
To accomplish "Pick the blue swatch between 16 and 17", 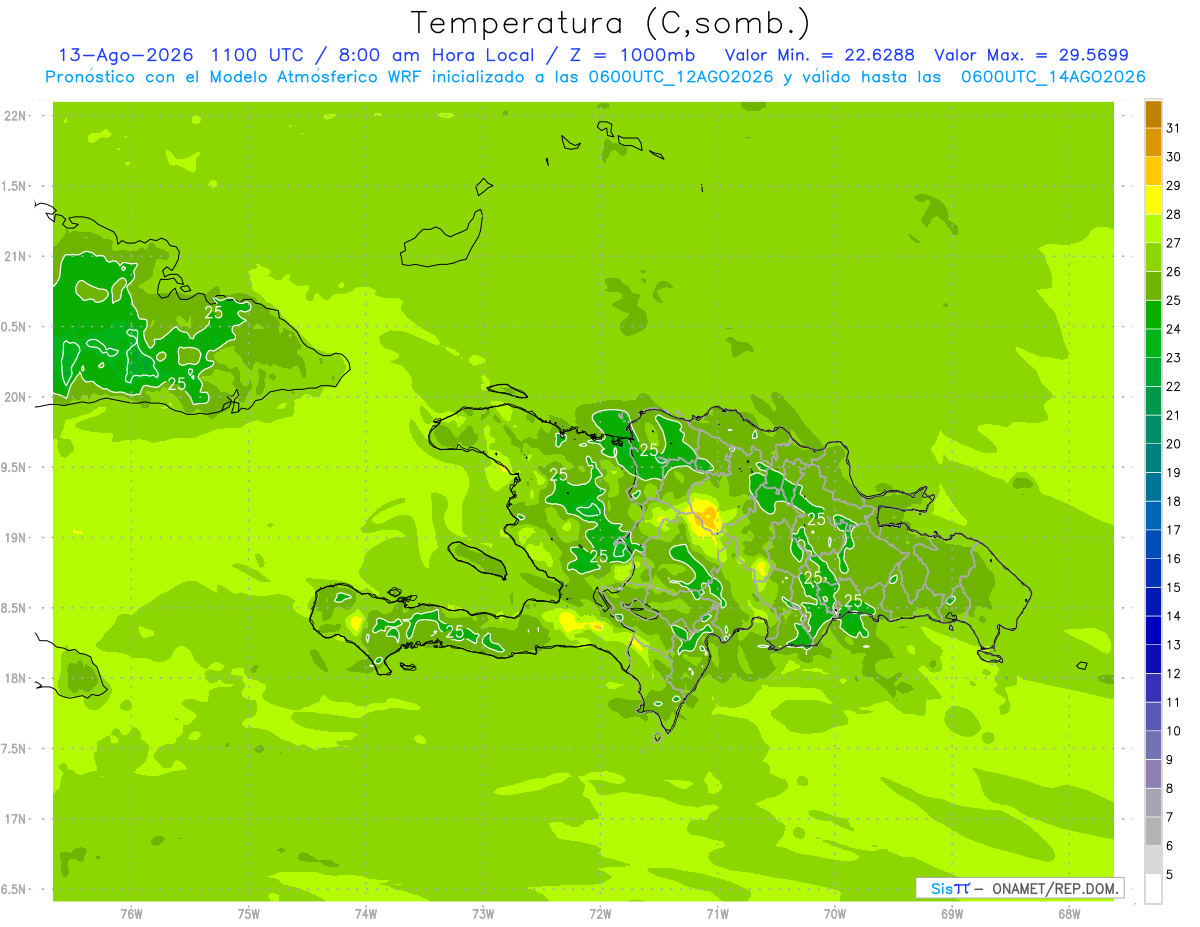I will [1153, 545].
